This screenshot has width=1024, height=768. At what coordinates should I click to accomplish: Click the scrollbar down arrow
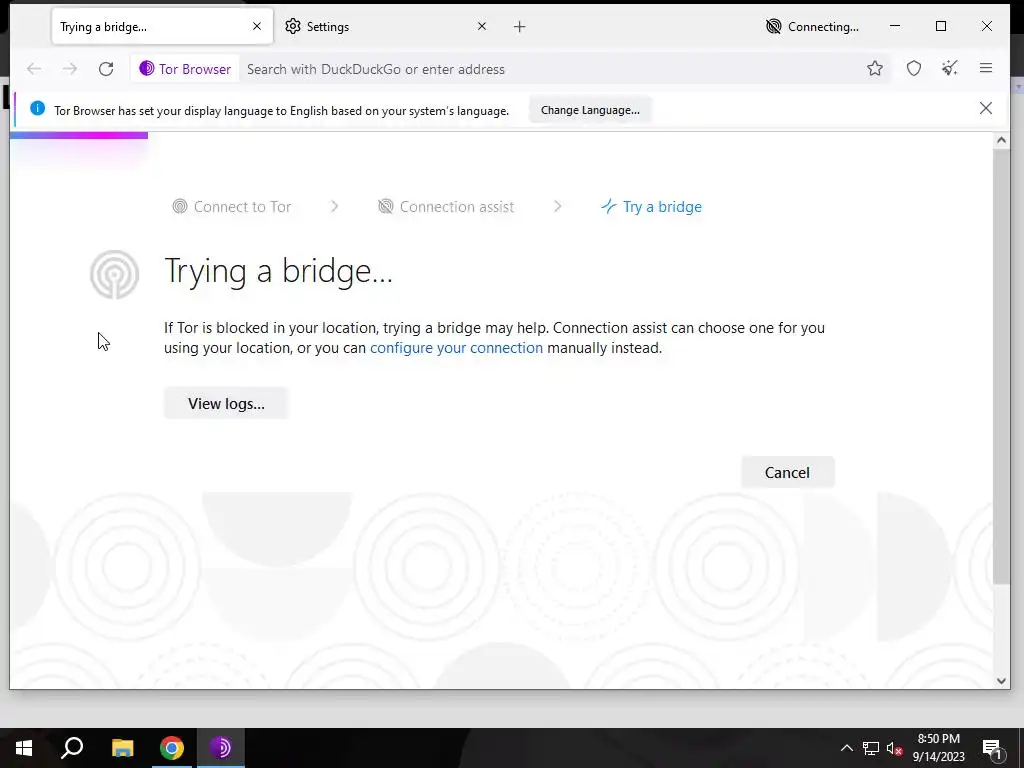pyautogui.click(x=1001, y=680)
